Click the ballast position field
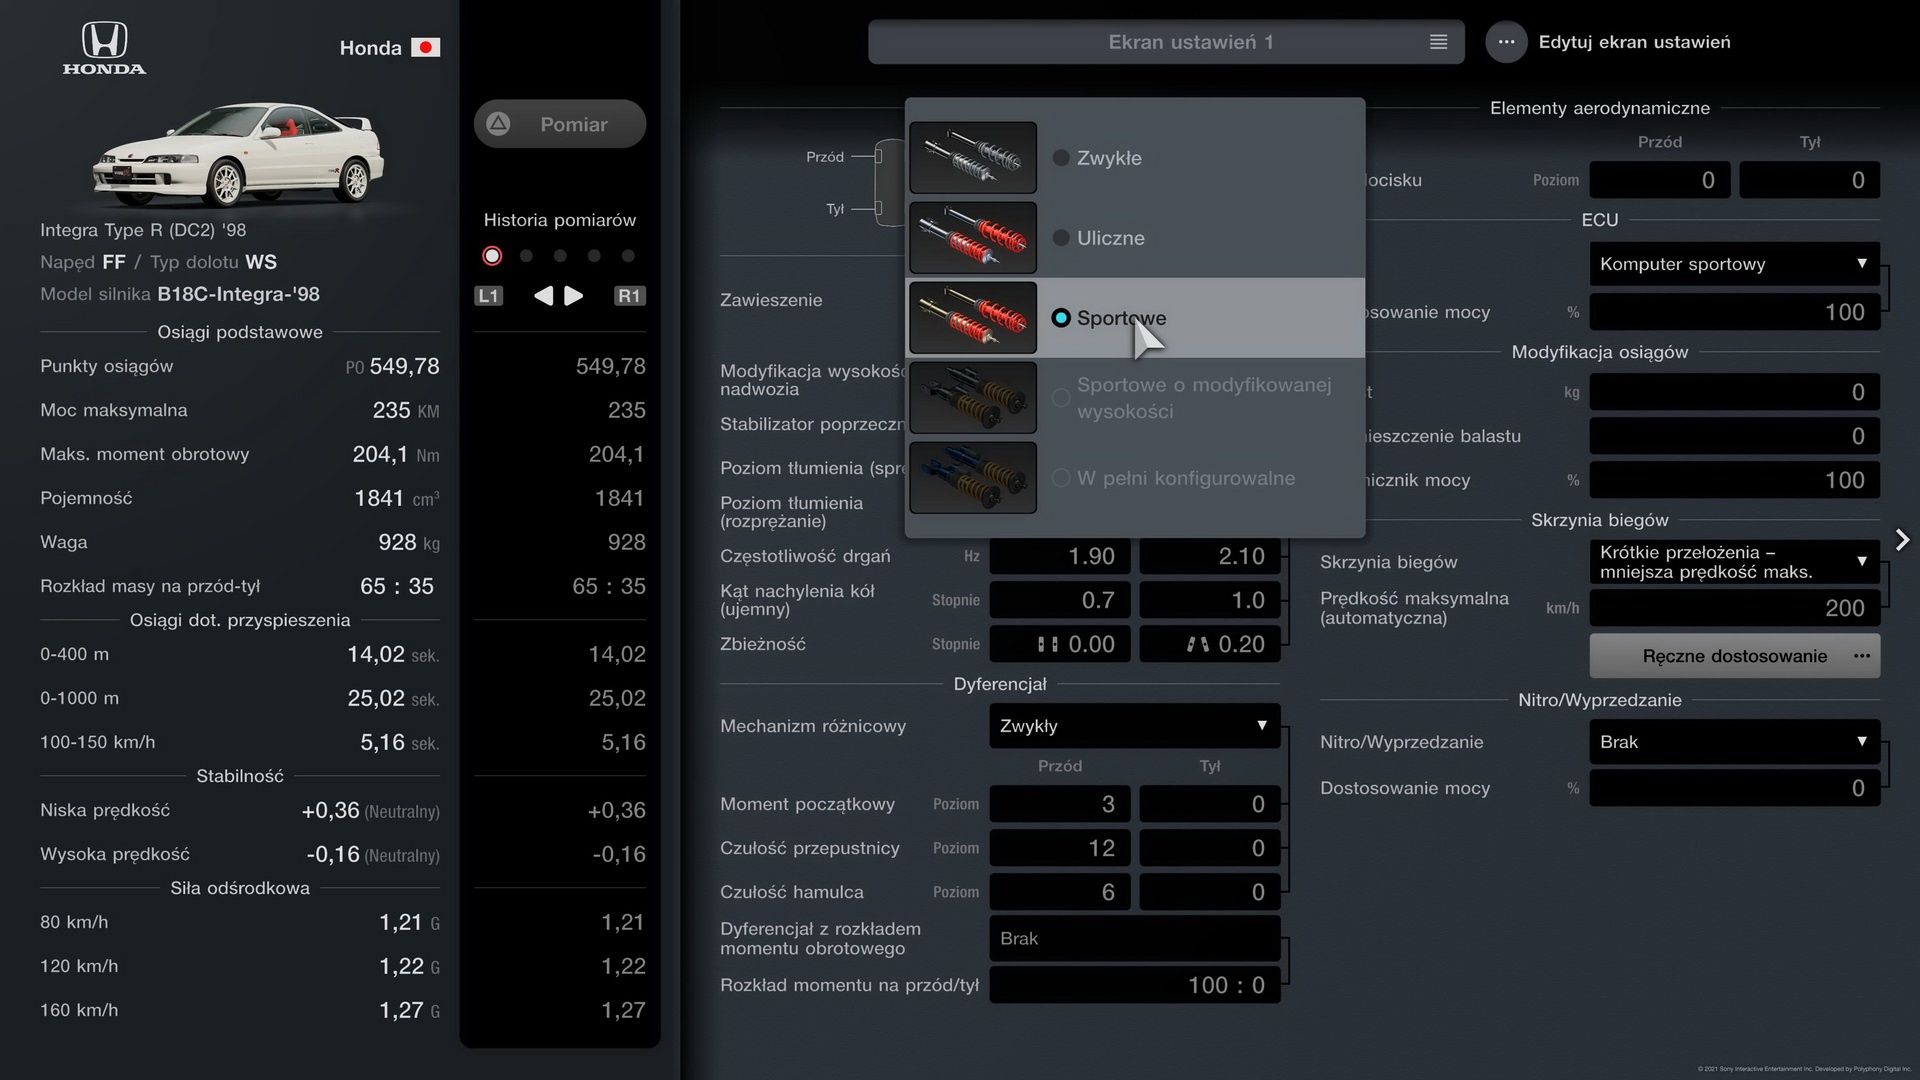 1734,436
